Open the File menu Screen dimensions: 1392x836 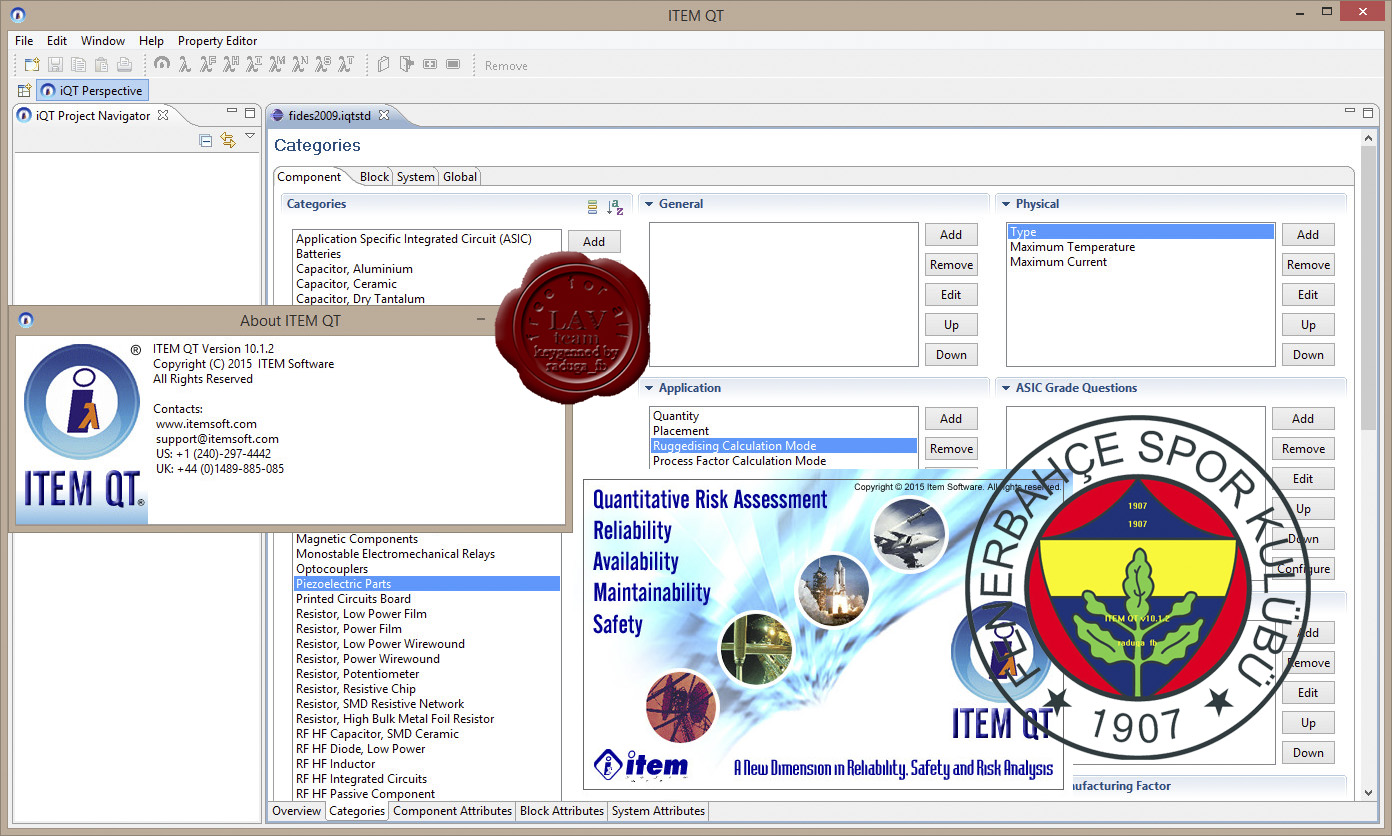(24, 41)
